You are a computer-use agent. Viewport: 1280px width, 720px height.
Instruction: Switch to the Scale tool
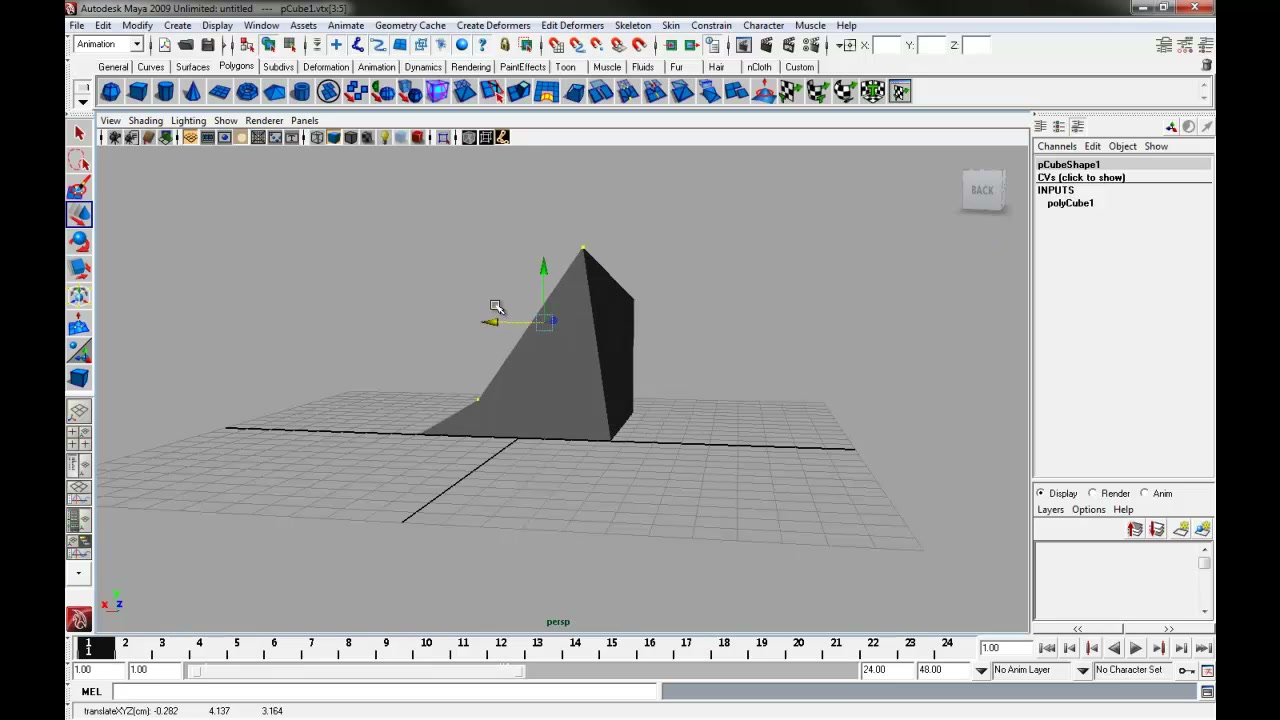(x=79, y=268)
